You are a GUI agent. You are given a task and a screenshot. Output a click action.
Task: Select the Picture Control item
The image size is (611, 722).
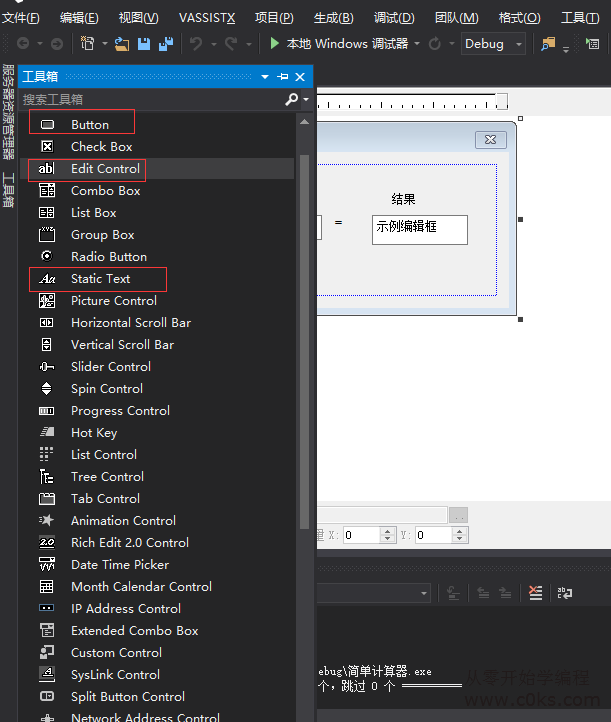113,301
